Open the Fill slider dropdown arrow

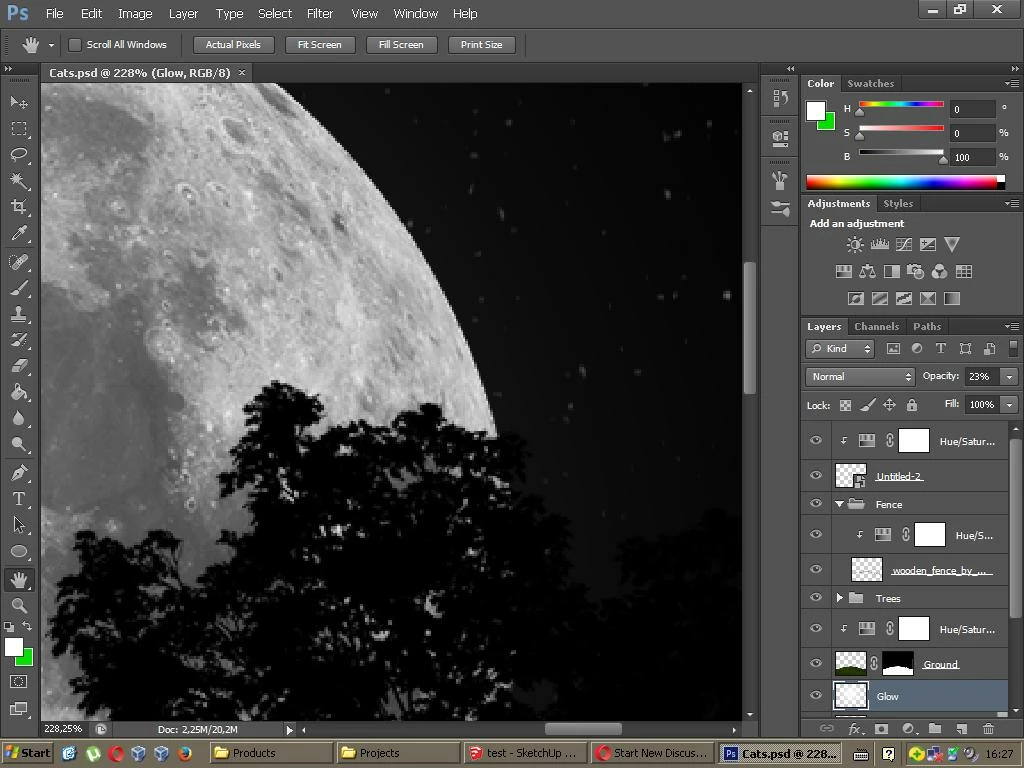tap(1010, 405)
